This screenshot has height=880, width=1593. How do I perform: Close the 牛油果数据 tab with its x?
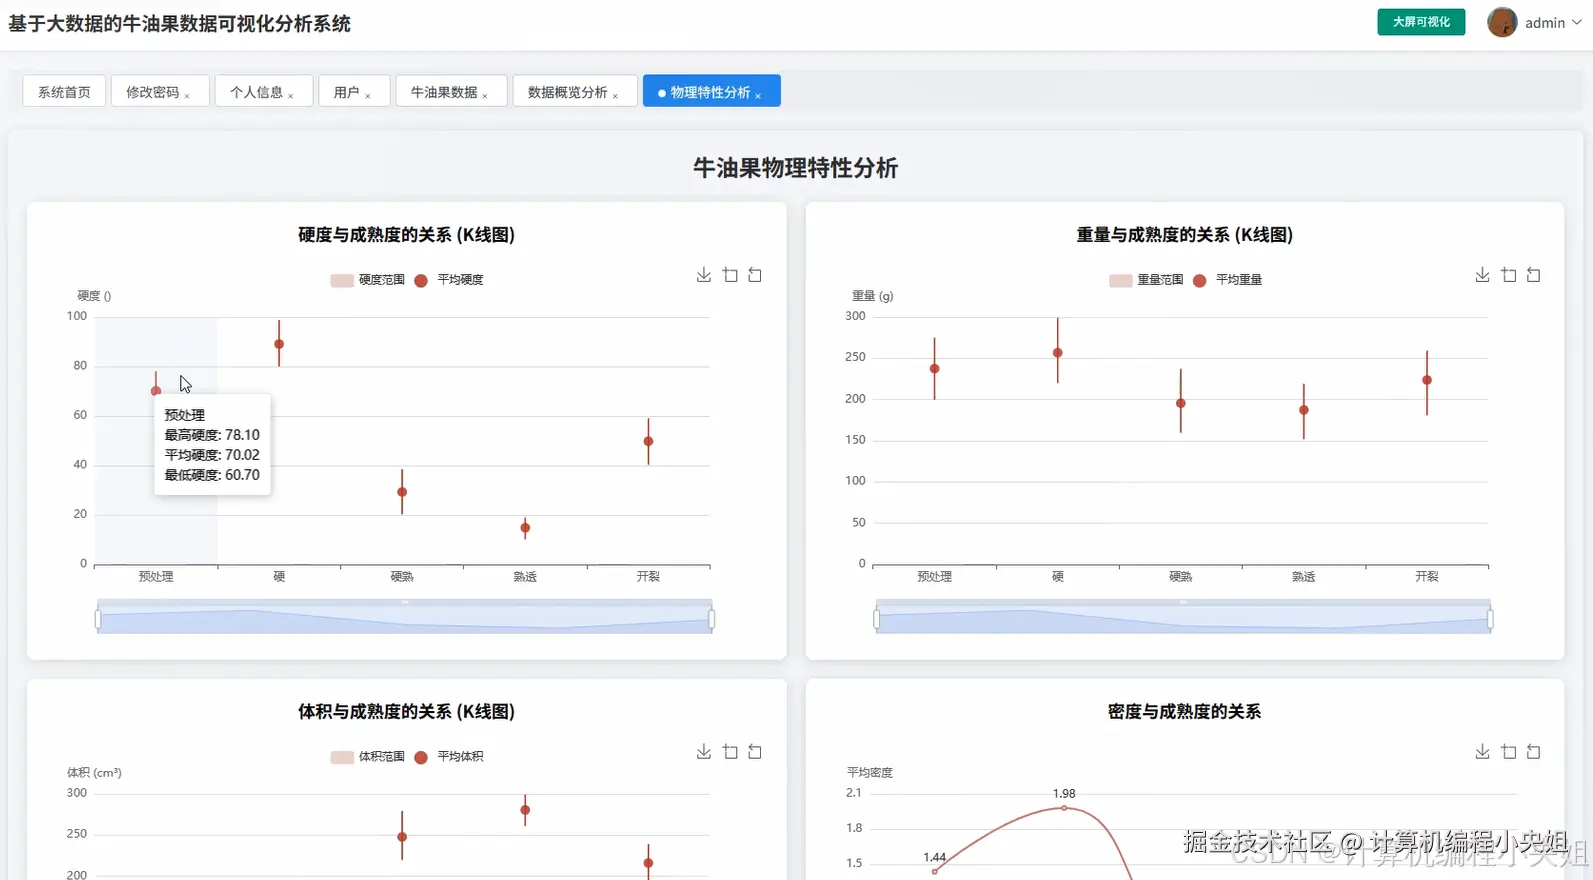(485, 95)
